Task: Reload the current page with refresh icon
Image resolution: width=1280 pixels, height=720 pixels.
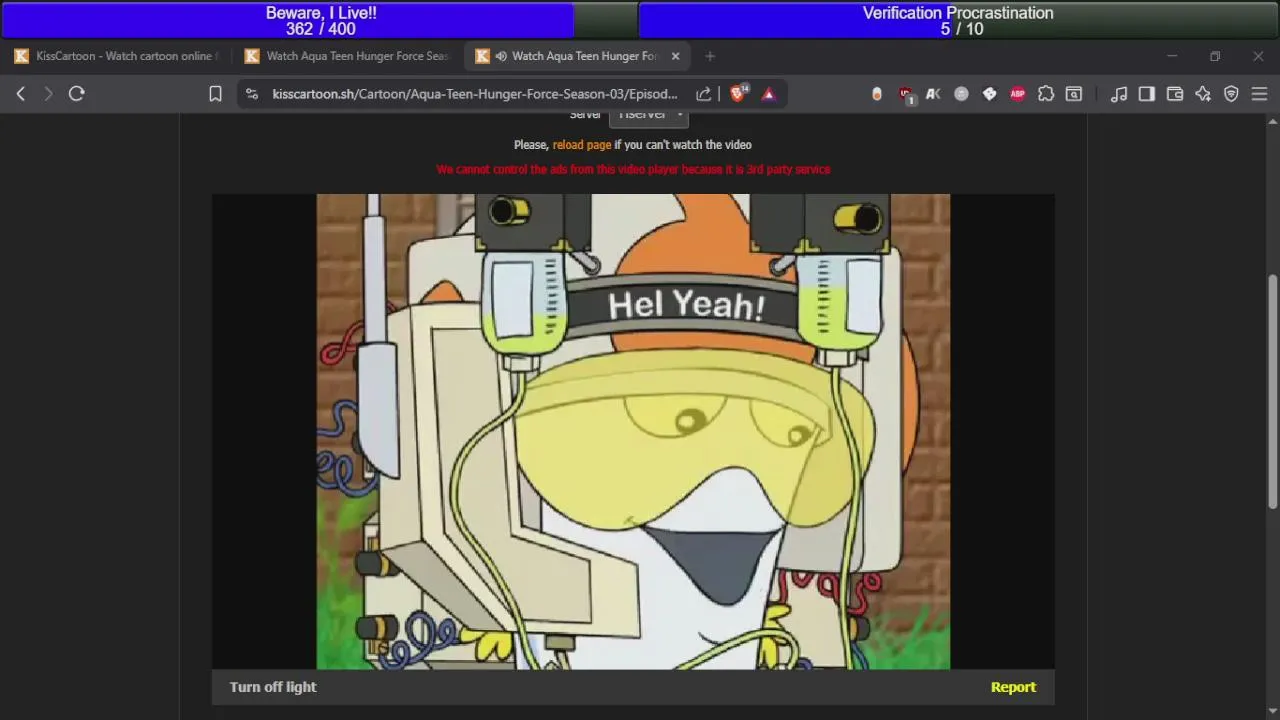Action: 76,94
